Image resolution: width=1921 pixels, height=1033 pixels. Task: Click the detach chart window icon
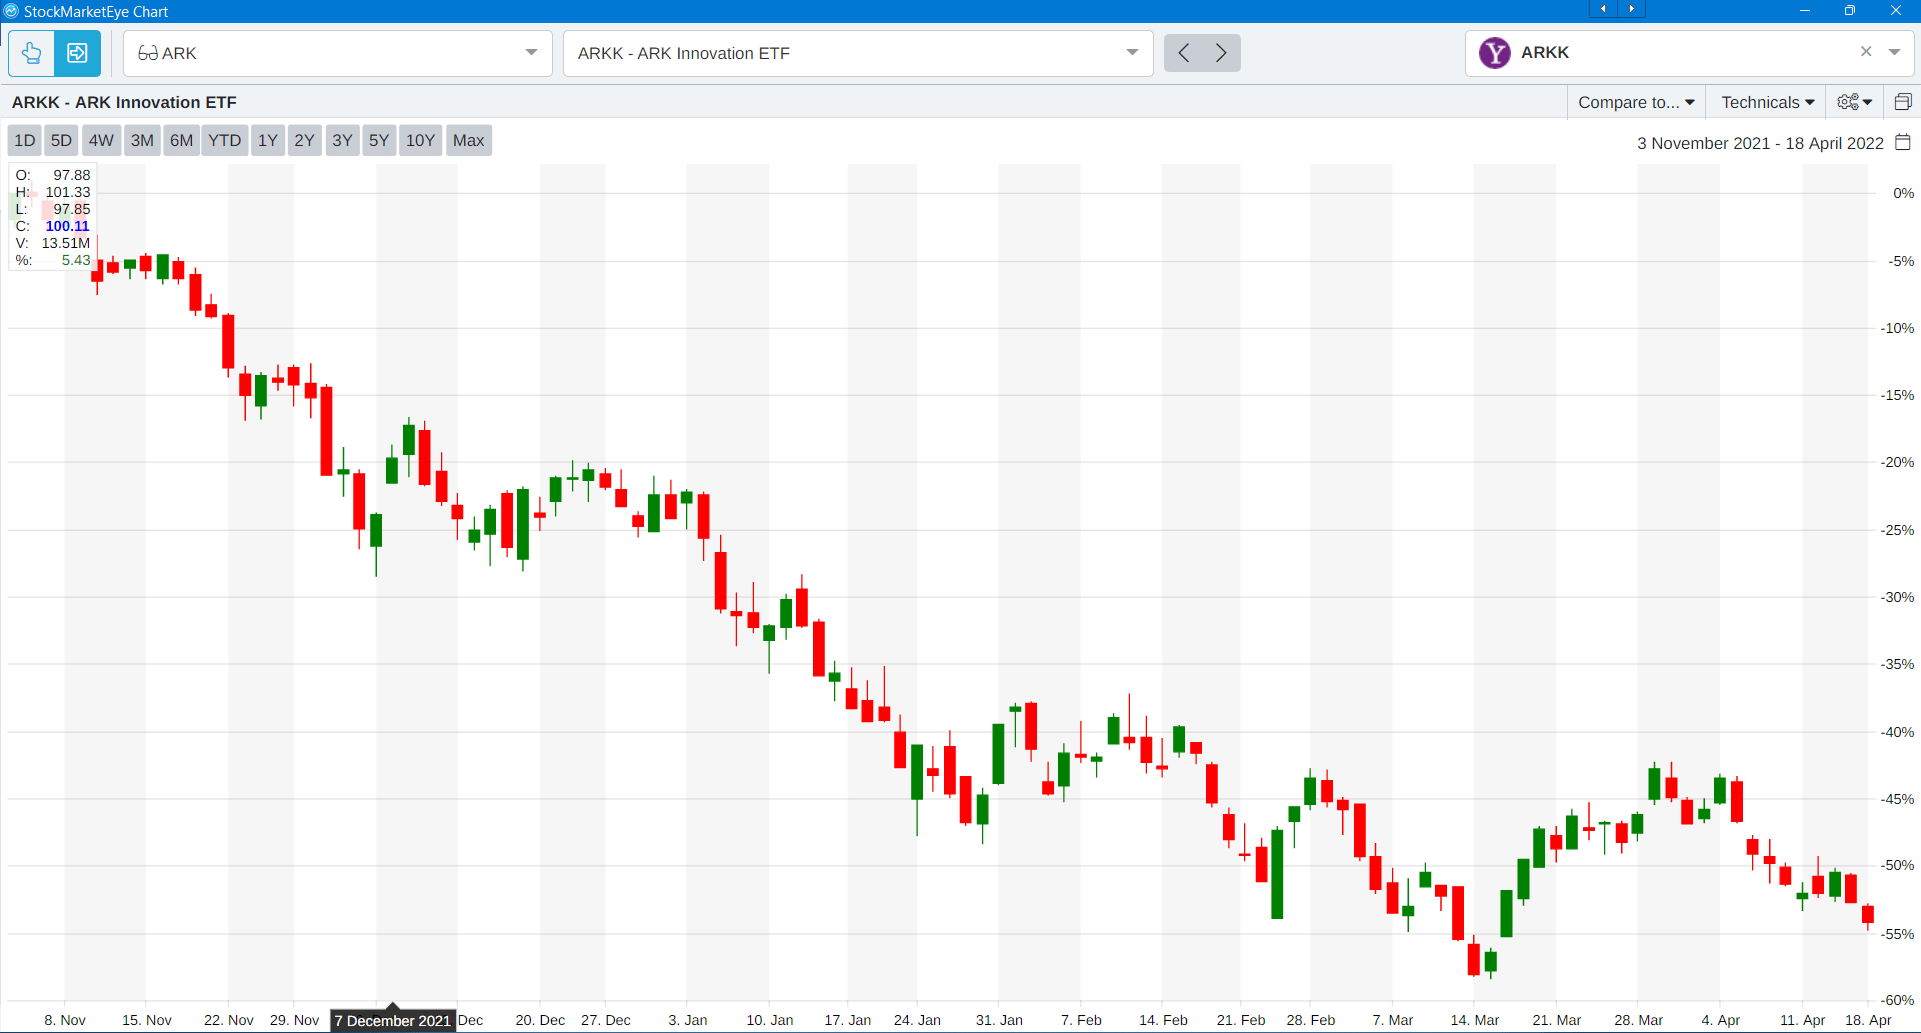coord(1902,102)
